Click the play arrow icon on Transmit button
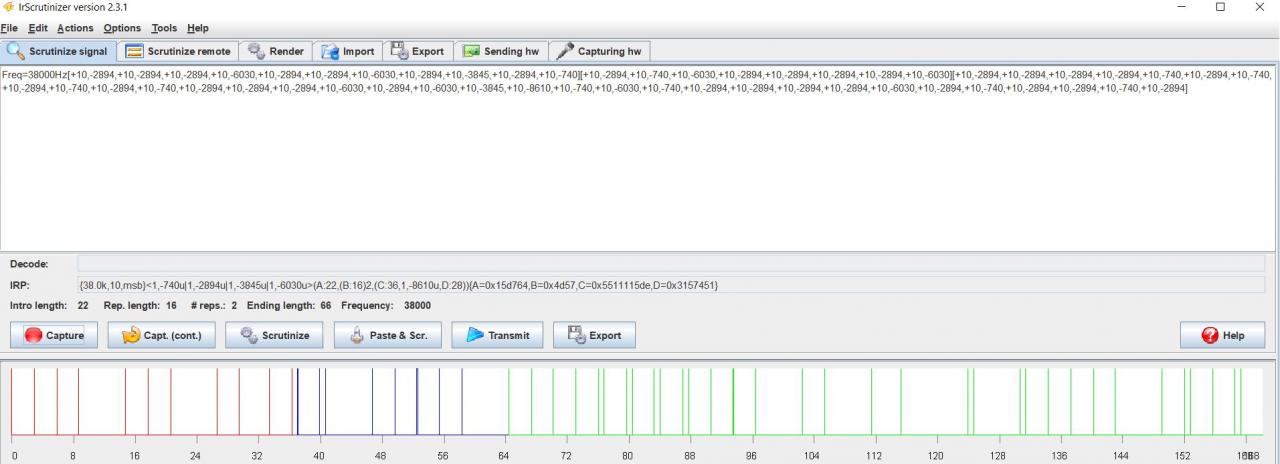1280x464 pixels. (x=475, y=335)
